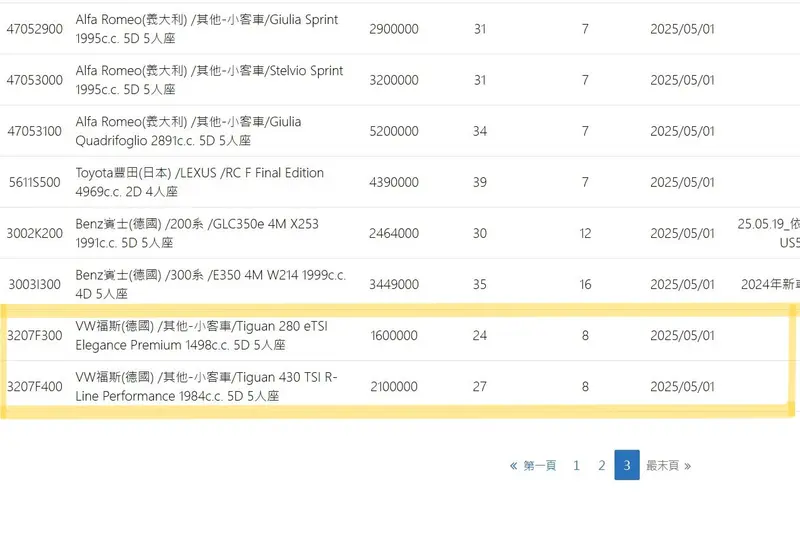Select the price 3449000 cell
800x533 pixels.
point(394,284)
